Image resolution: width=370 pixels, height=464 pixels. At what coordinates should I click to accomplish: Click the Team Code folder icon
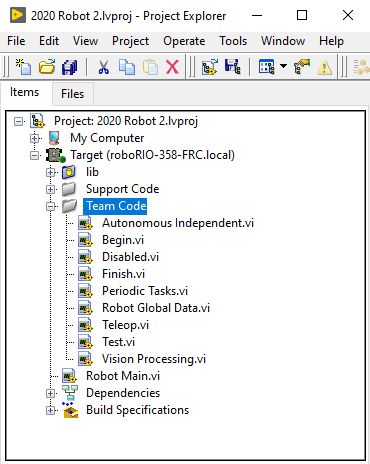coord(69,206)
